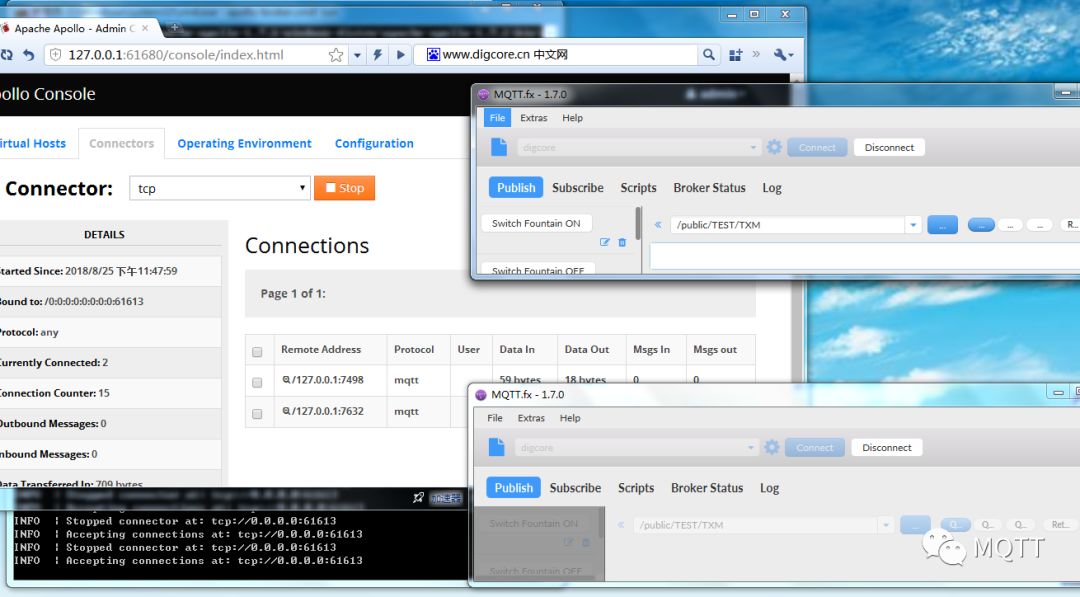Screen dimensions: 1080x597
Task: Show more toolbar items via double chevron
Action: [x=756, y=54]
